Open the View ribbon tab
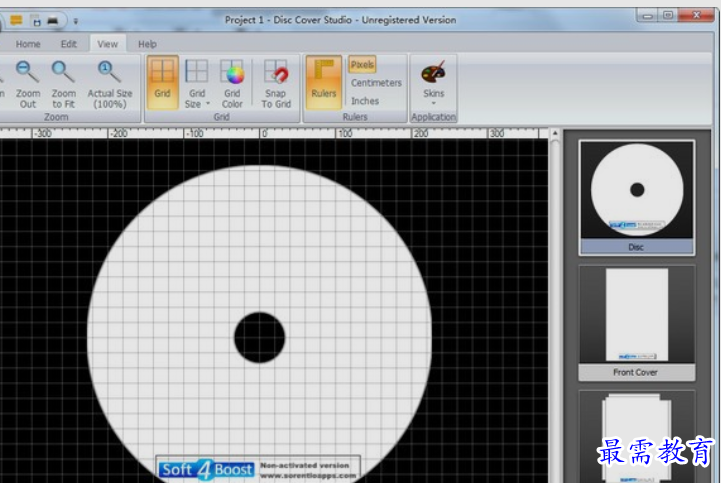 108,44
